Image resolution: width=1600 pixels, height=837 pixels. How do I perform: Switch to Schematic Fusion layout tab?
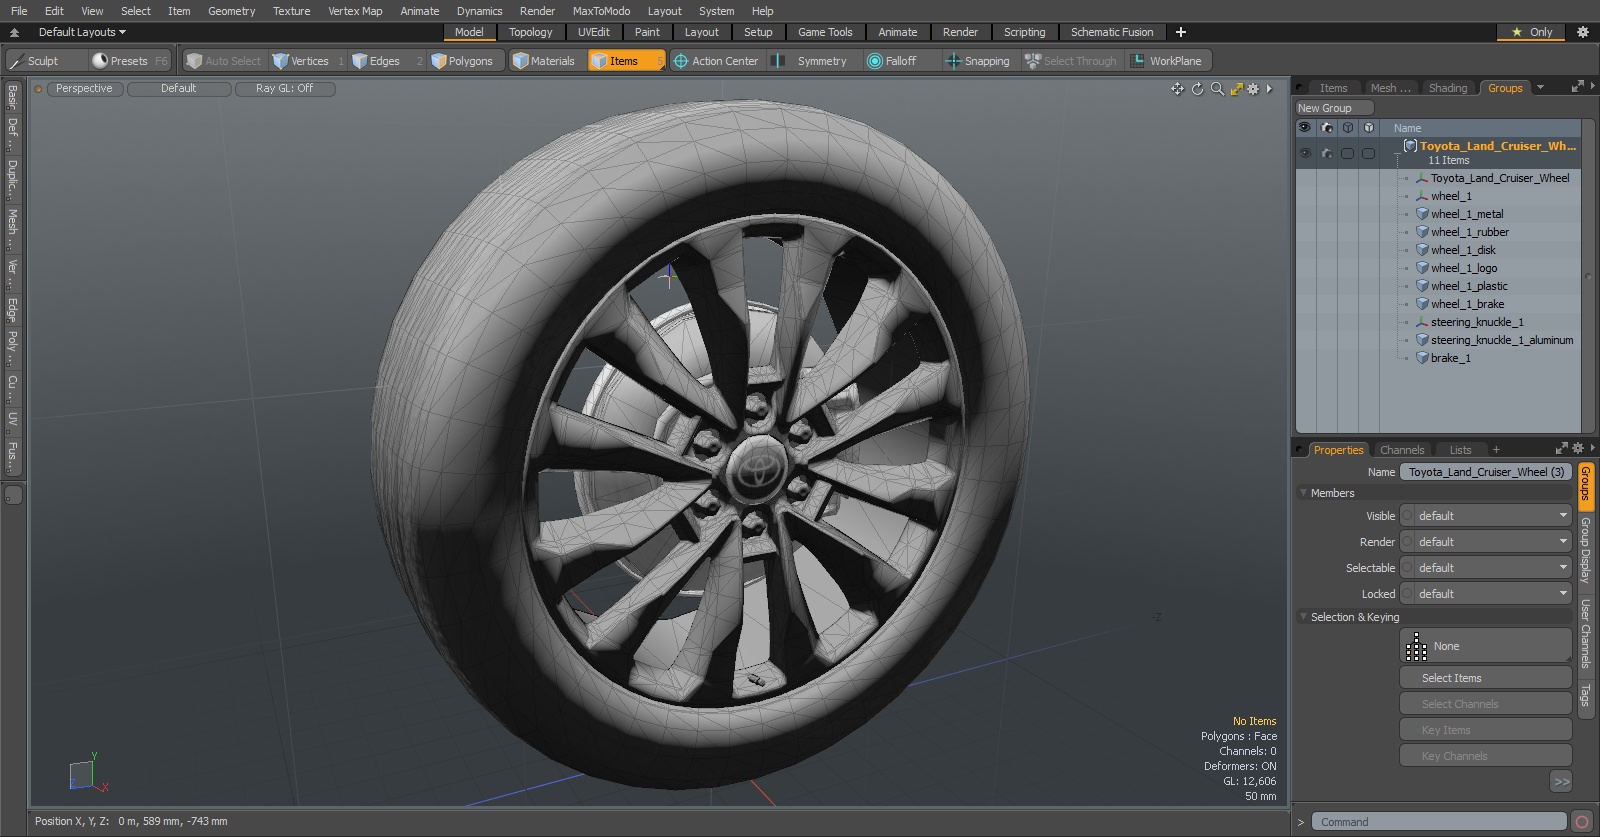pyautogui.click(x=1112, y=32)
